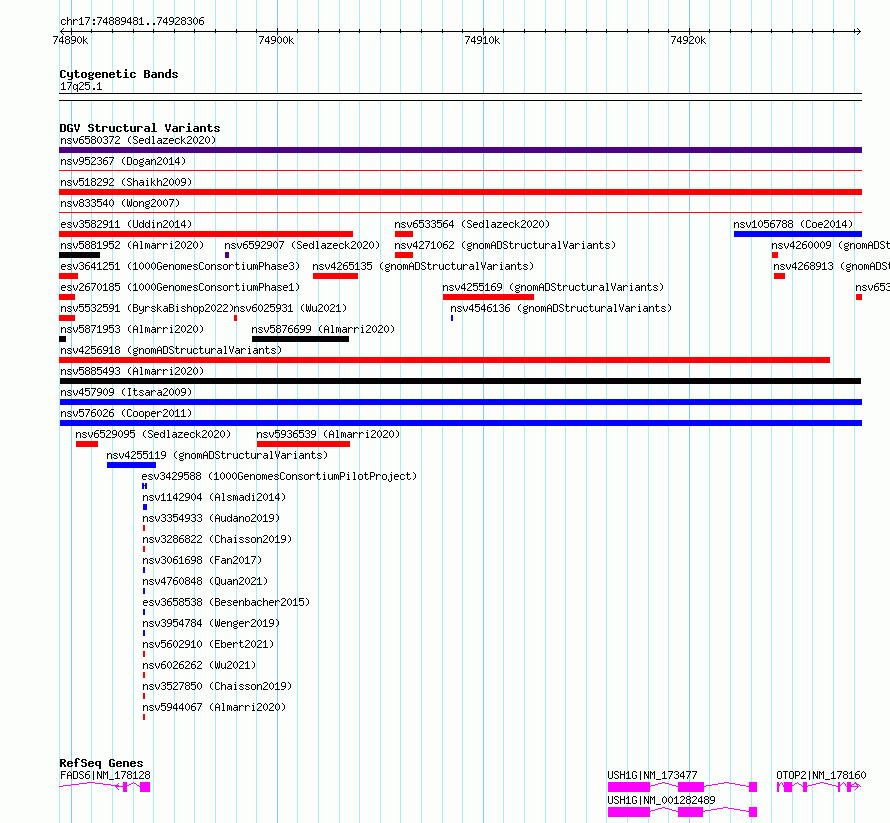This screenshot has width=890, height=823.
Task: Open esv3658538 (Besenbacher2015) variant
Action: click(226, 602)
